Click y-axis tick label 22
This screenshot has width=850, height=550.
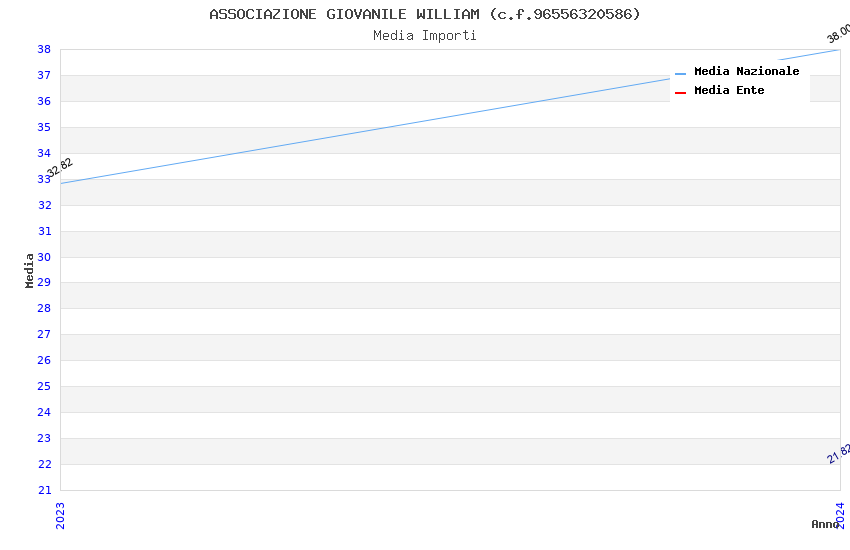pos(44,464)
